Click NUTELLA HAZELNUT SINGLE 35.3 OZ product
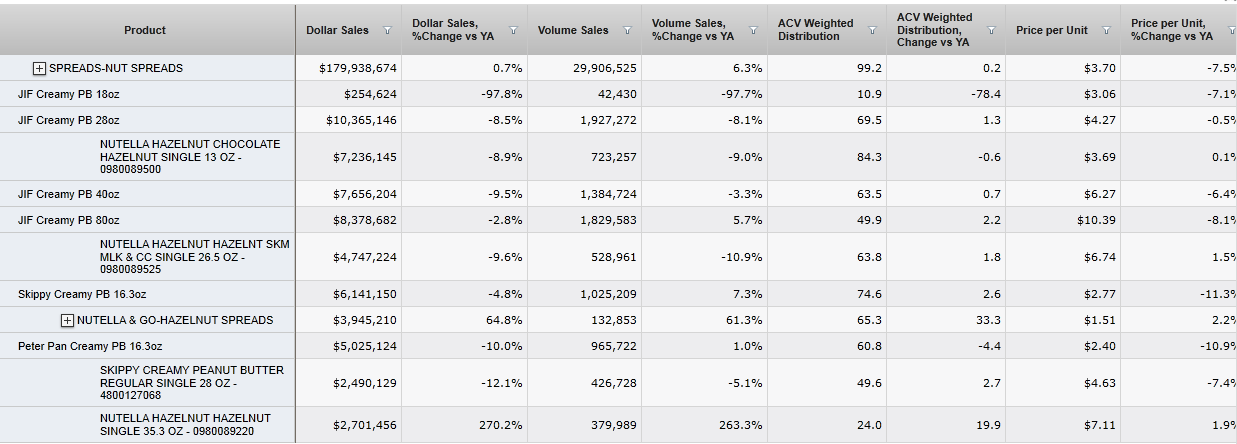Image resolution: width=1237 pixels, height=444 pixels. click(185, 424)
